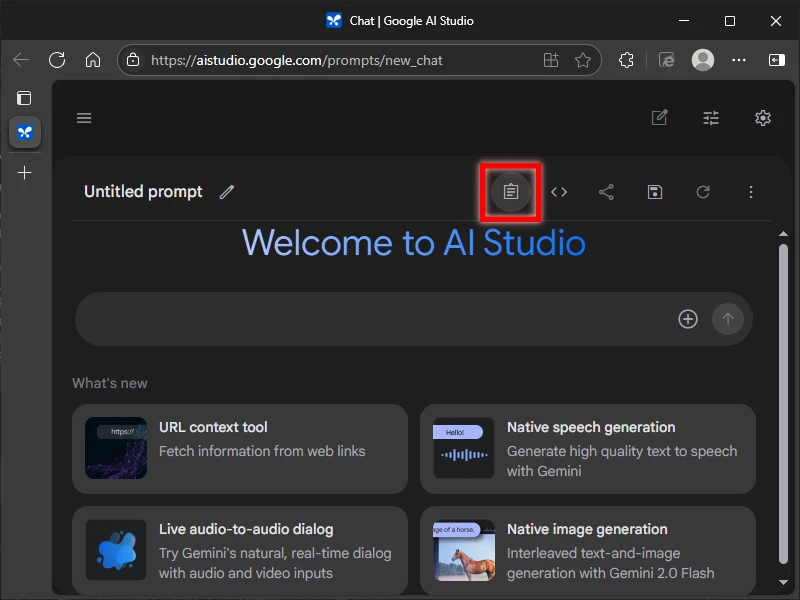The width and height of the screenshot is (800, 600).
Task: Open prompt more options menu
Action: click(751, 192)
